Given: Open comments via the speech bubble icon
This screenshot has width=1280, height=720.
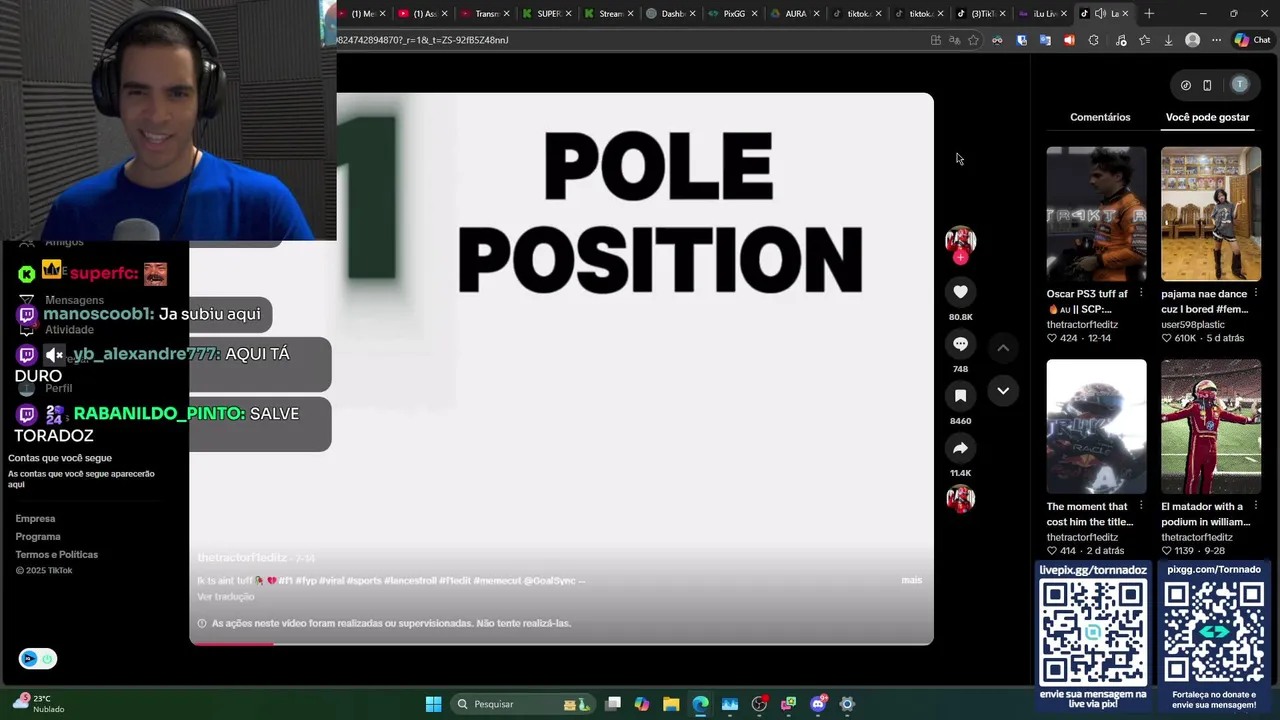Looking at the screenshot, I should 960,344.
